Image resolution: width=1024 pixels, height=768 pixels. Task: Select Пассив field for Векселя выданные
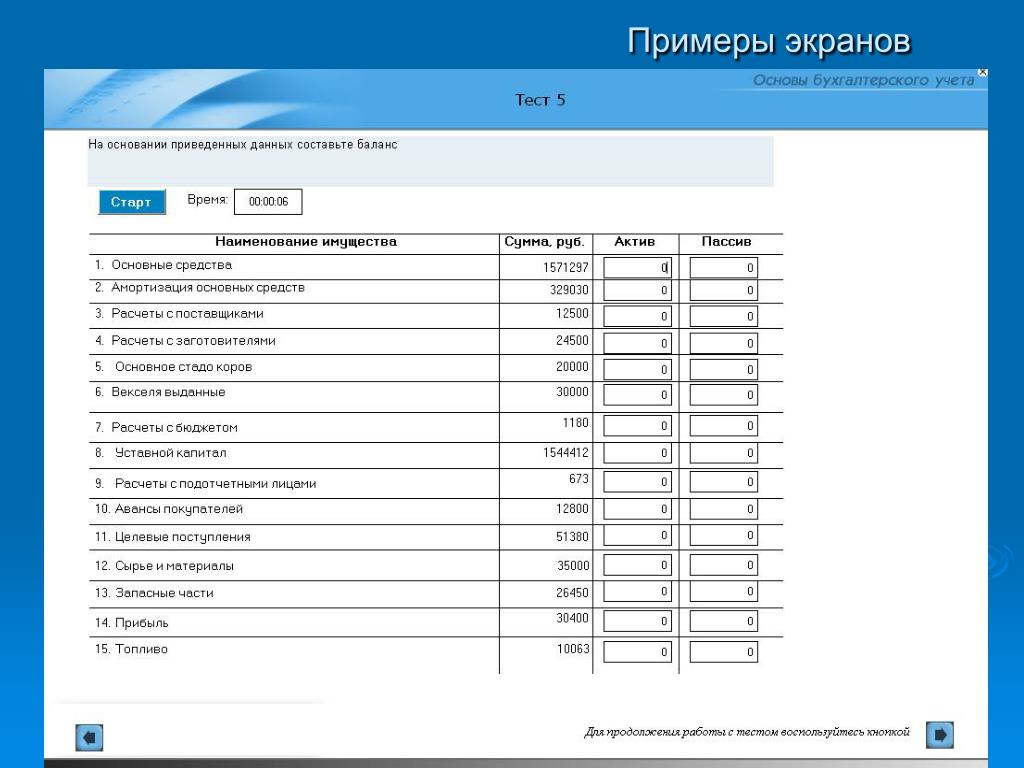[x=724, y=395]
